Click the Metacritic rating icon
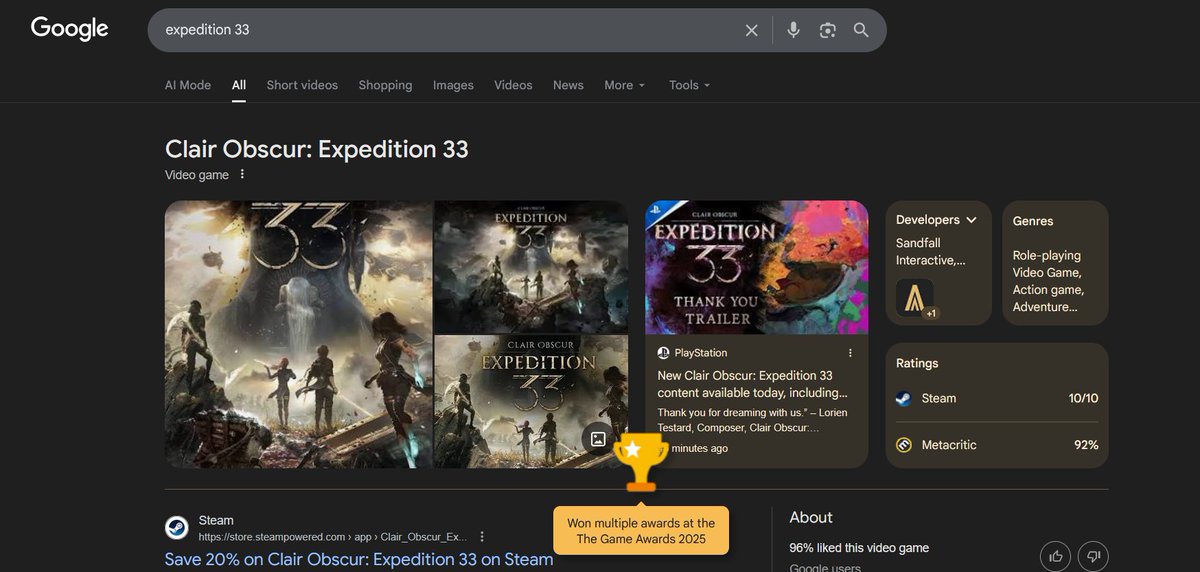Screen dimensions: 1200x572 coord(904,445)
